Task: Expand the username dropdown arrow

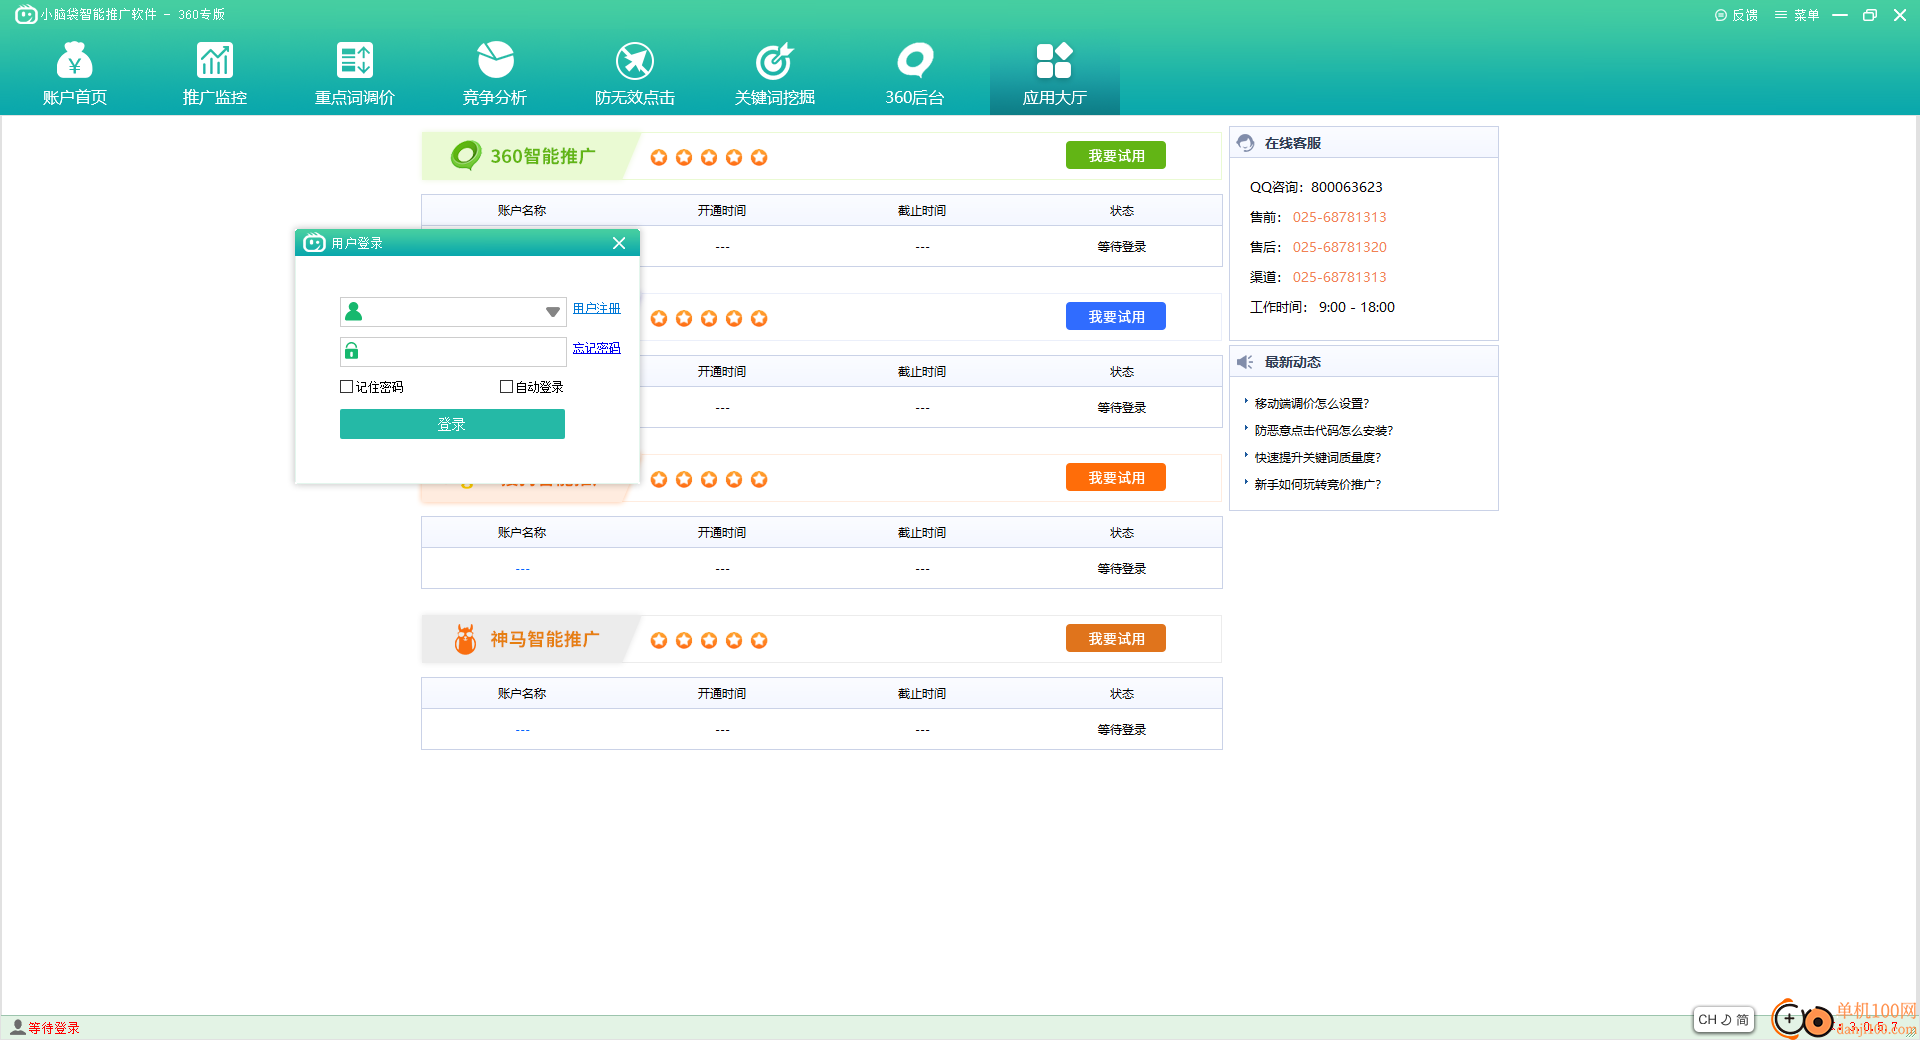Action: pos(552,312)
